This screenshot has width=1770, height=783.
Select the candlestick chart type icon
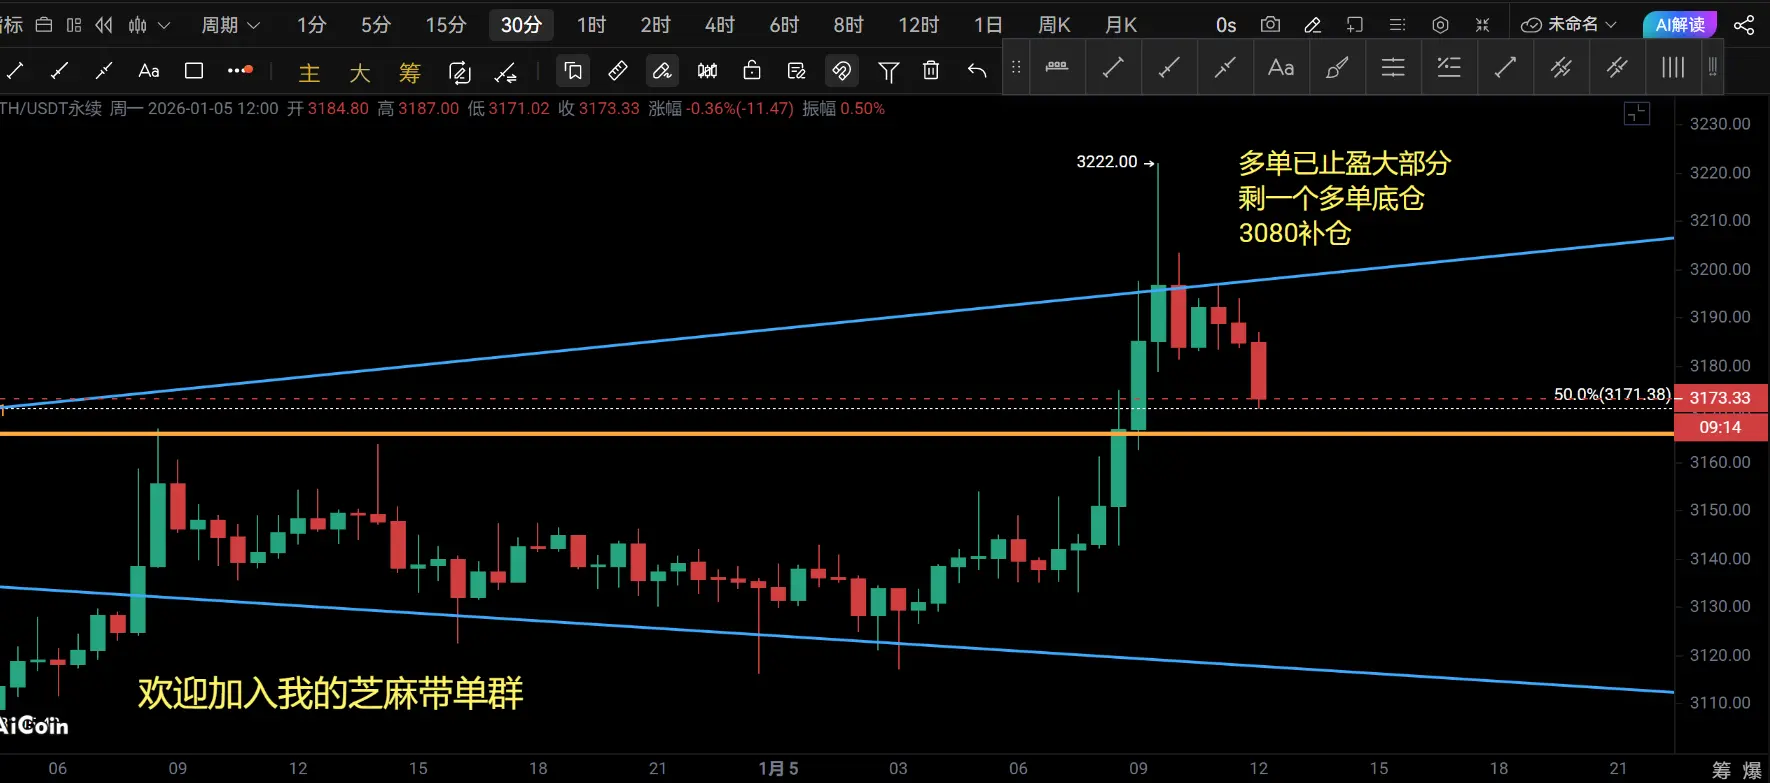point(138,25)
